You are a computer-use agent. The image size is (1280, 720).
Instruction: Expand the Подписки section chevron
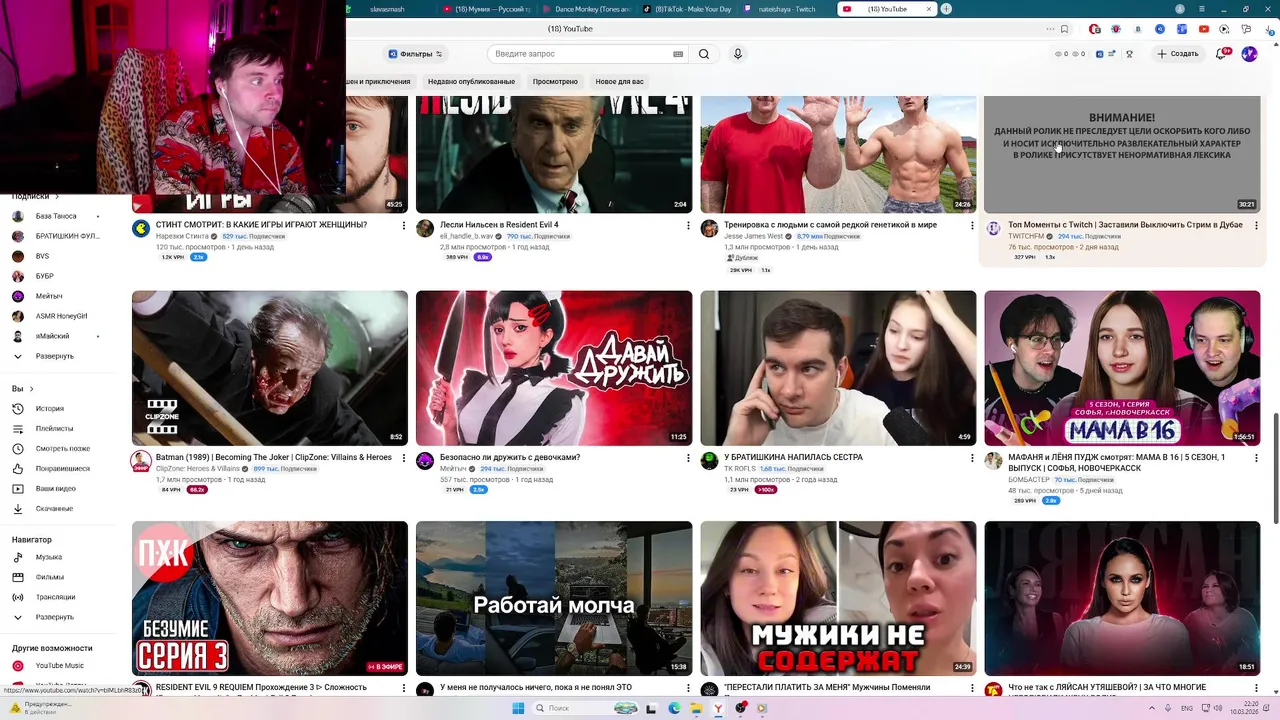pos(56,197)
